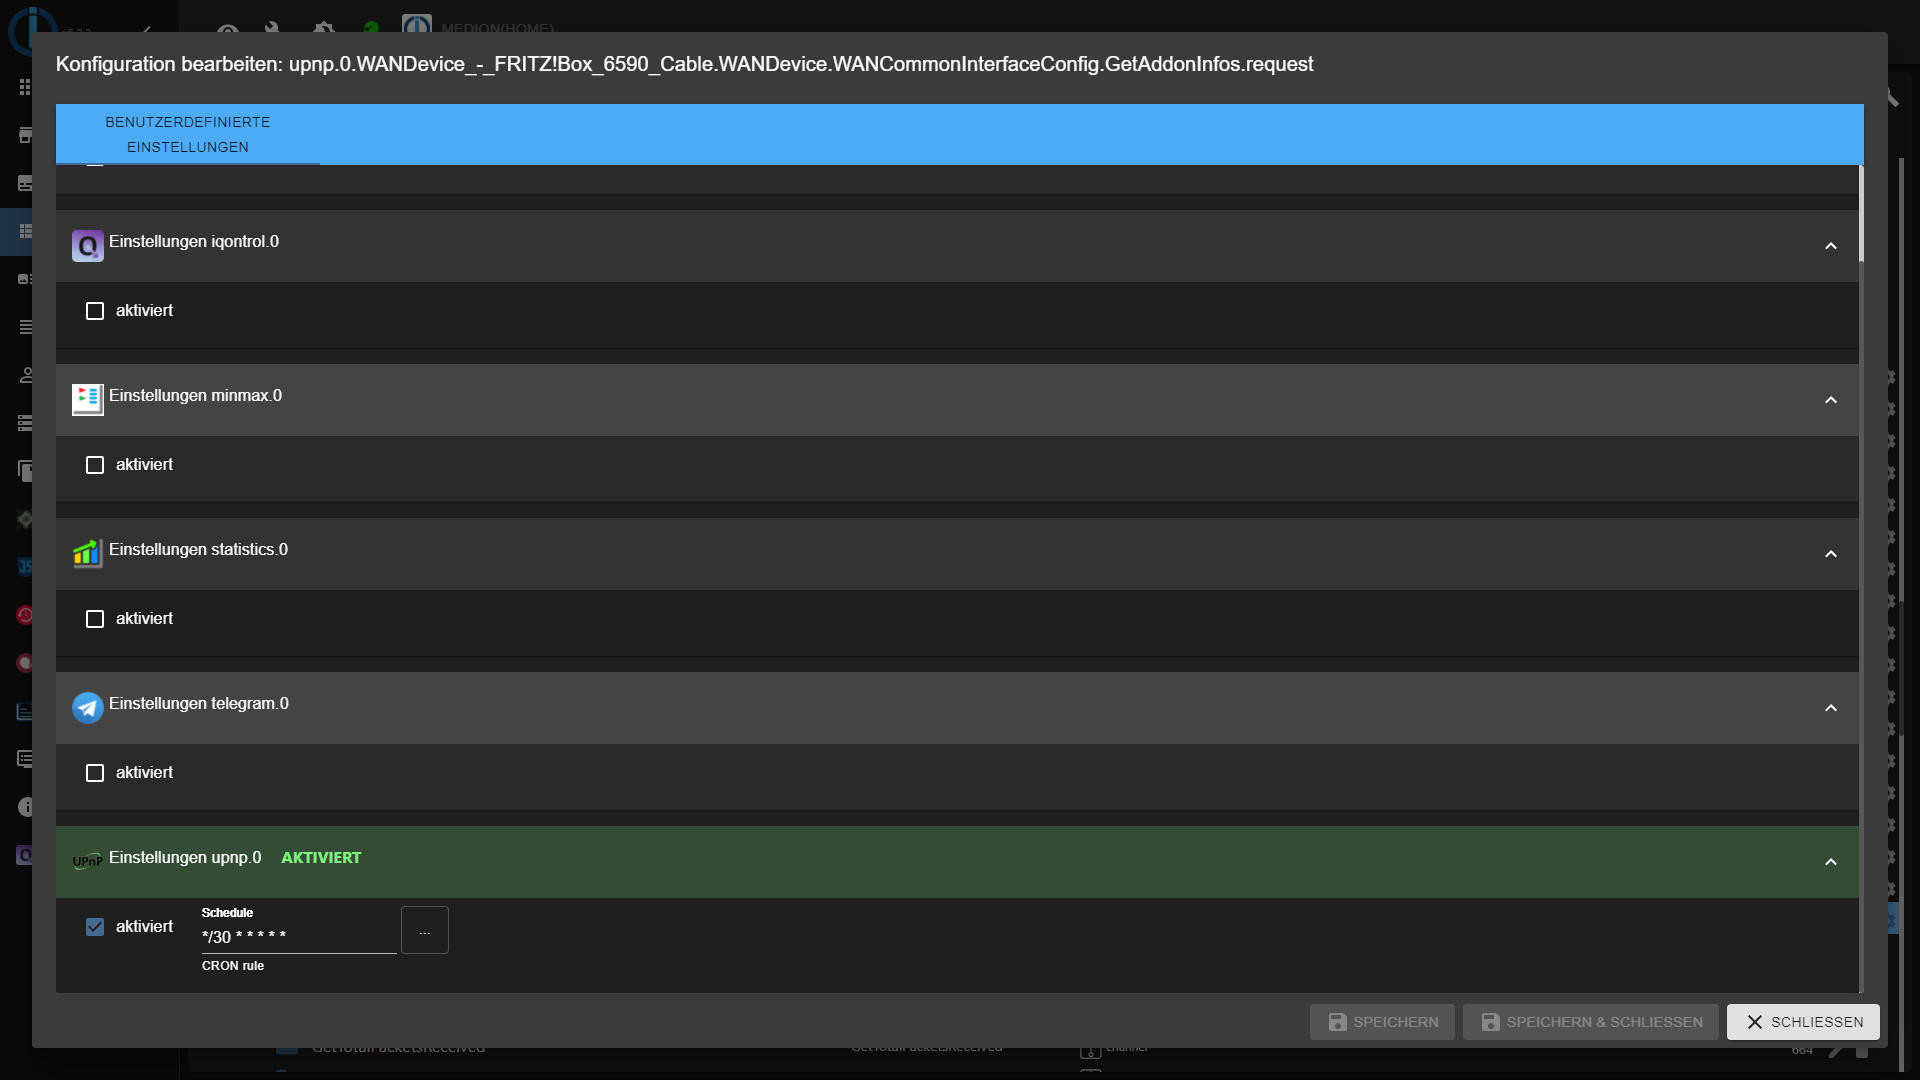Click the X icon on Schliessen
Screen dimensions: 1920x1080
pos(1754,1022)
